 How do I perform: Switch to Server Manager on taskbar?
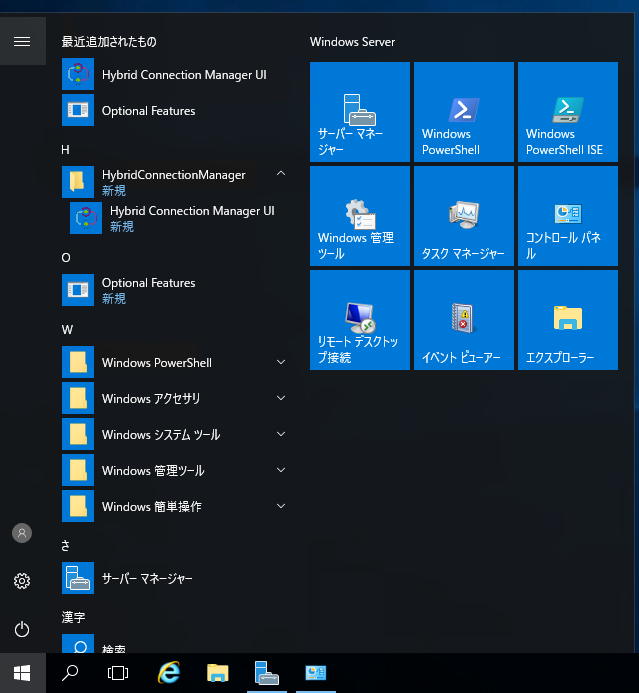coord(266,673)
